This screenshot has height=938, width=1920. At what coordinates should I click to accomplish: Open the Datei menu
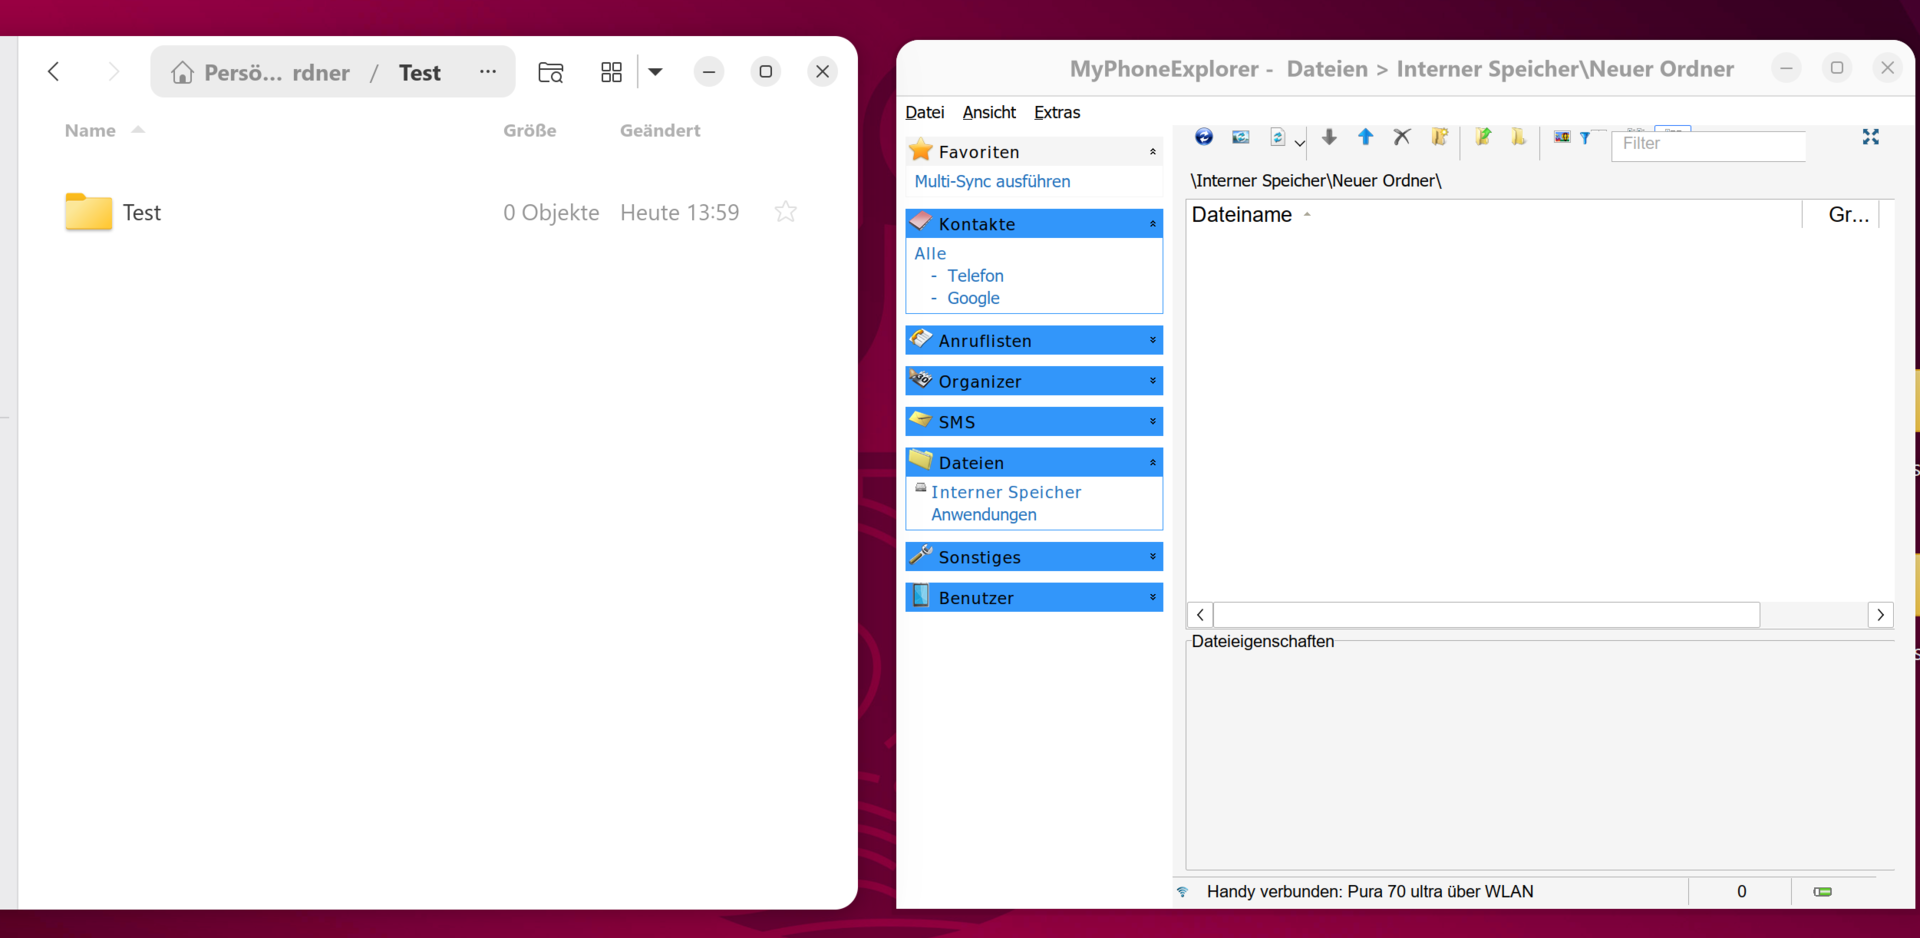[x=924, y=112]
